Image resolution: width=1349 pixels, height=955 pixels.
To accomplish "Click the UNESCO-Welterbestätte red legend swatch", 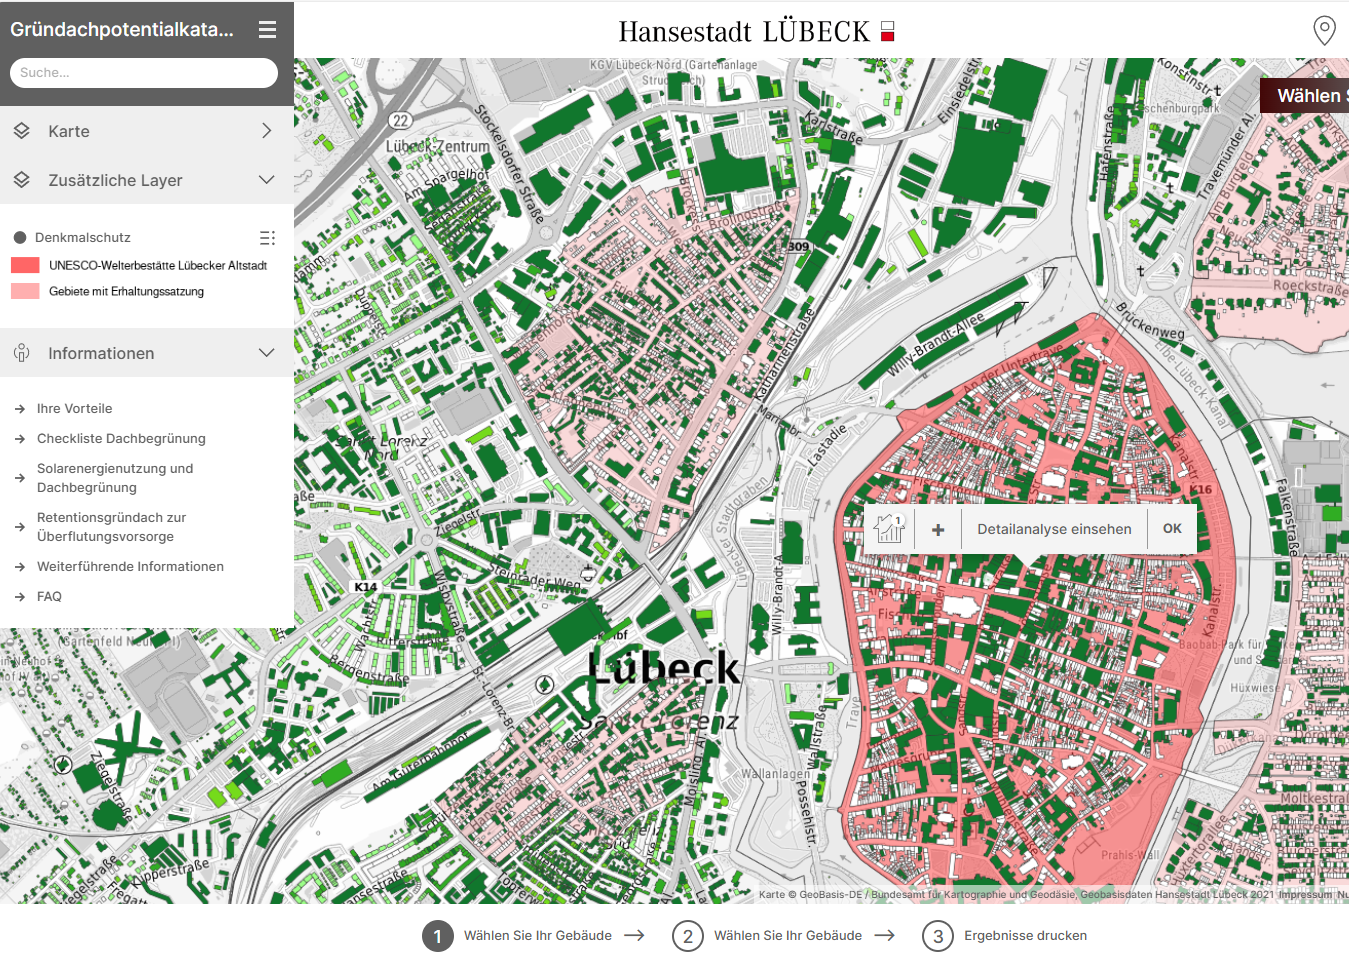I will pyautogui.click(x=25, y=265).
